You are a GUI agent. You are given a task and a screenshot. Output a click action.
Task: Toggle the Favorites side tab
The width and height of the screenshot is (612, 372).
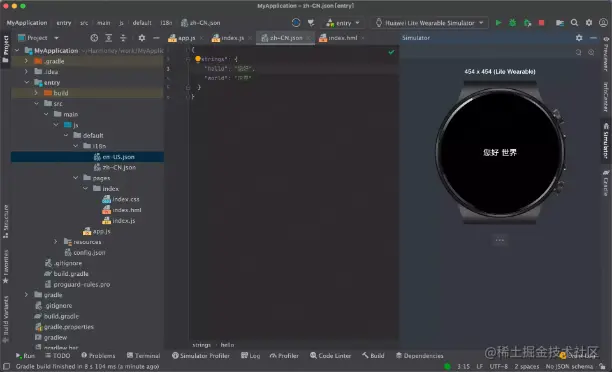[x=5, y=267]
